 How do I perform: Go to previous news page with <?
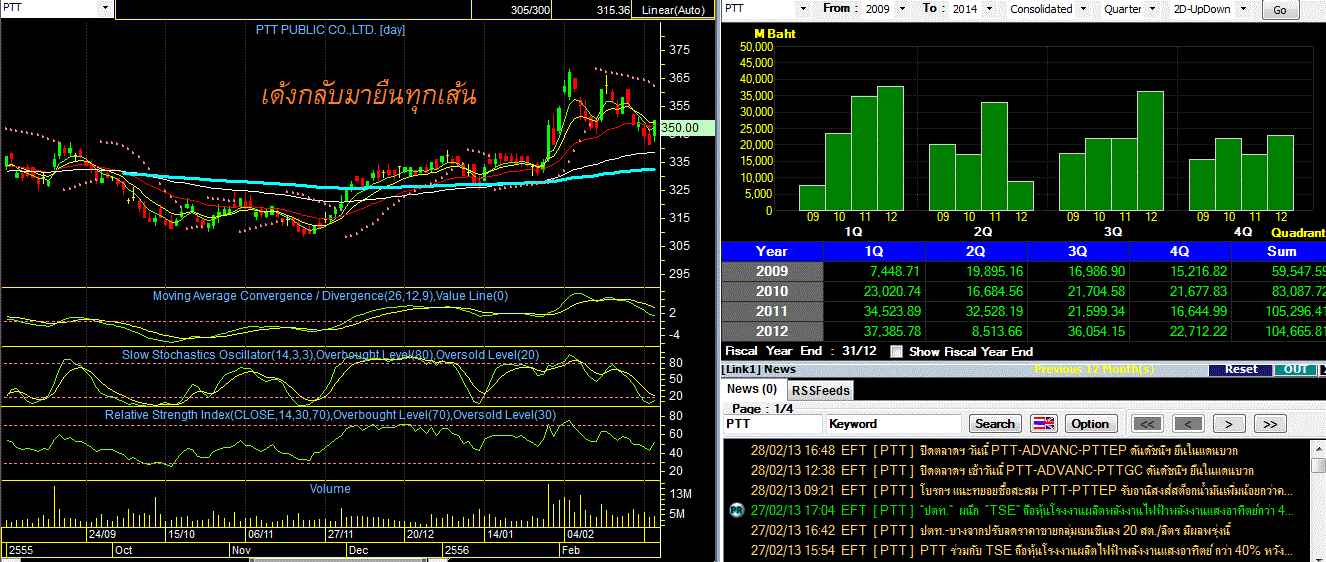click(1188, 423)
